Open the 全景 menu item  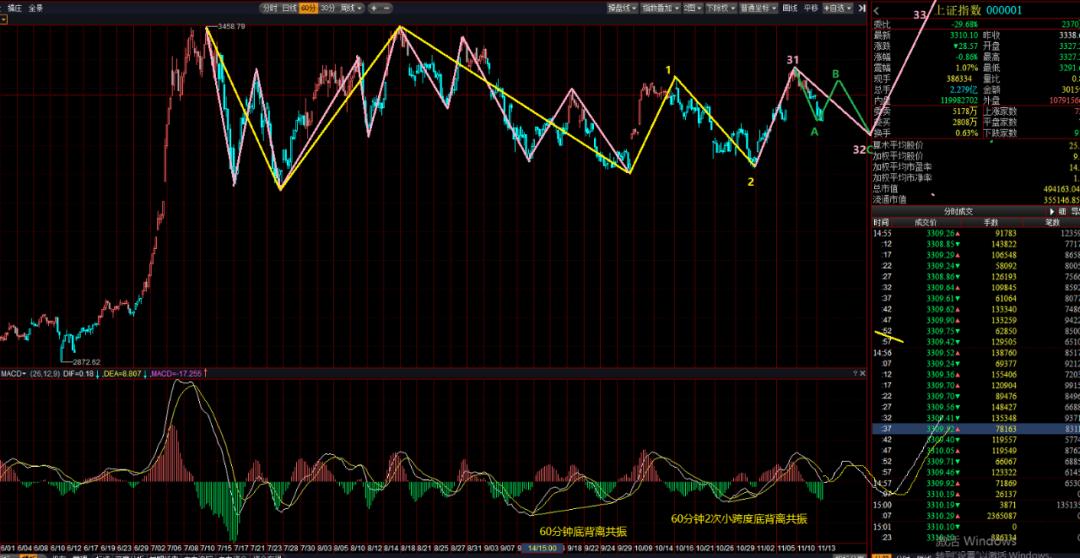coord(35,7)
